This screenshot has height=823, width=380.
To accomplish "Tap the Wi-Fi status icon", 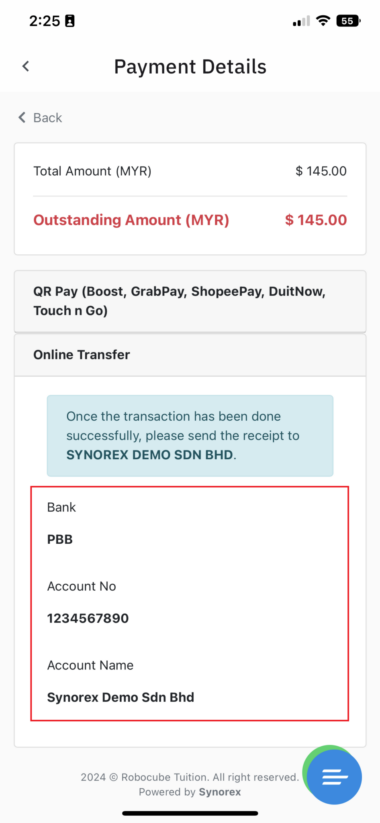I will click(324, 21).
